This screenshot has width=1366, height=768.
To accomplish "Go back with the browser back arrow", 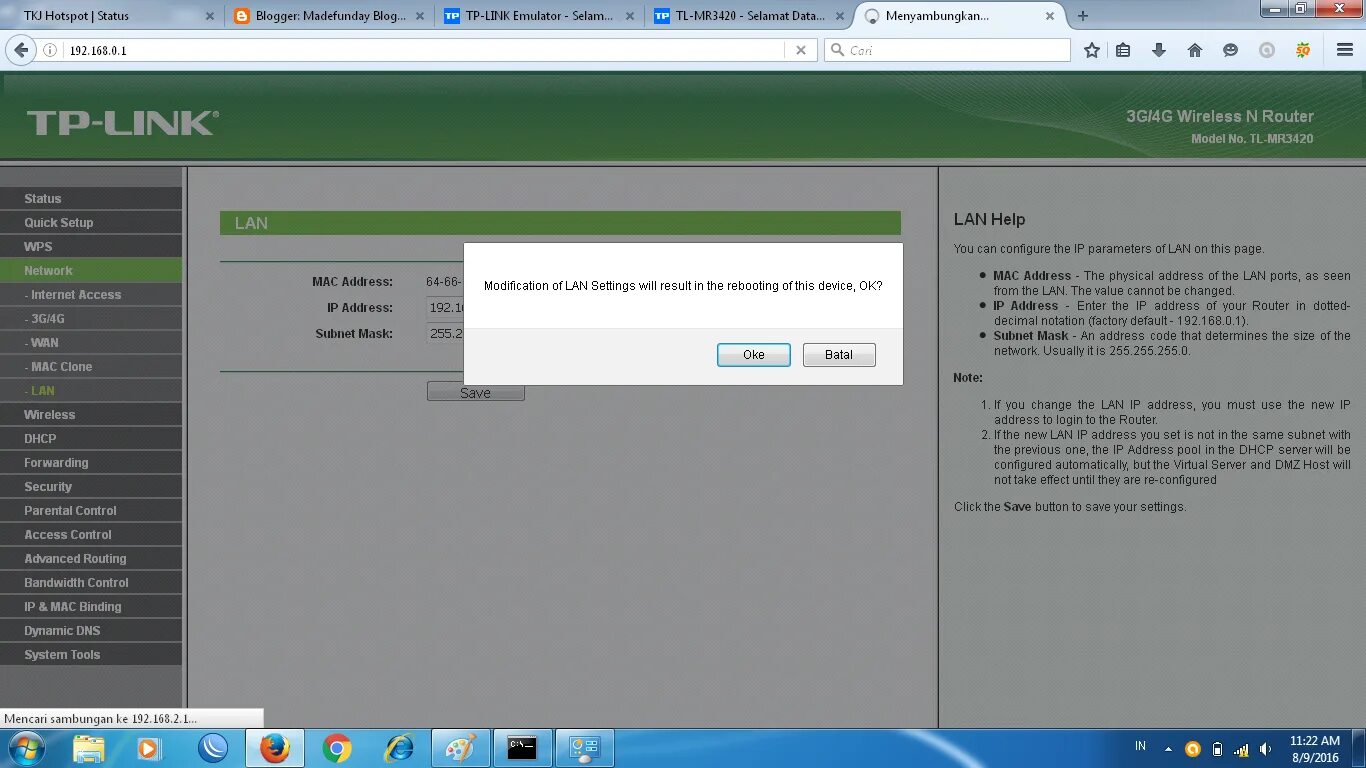I will 21,50.
